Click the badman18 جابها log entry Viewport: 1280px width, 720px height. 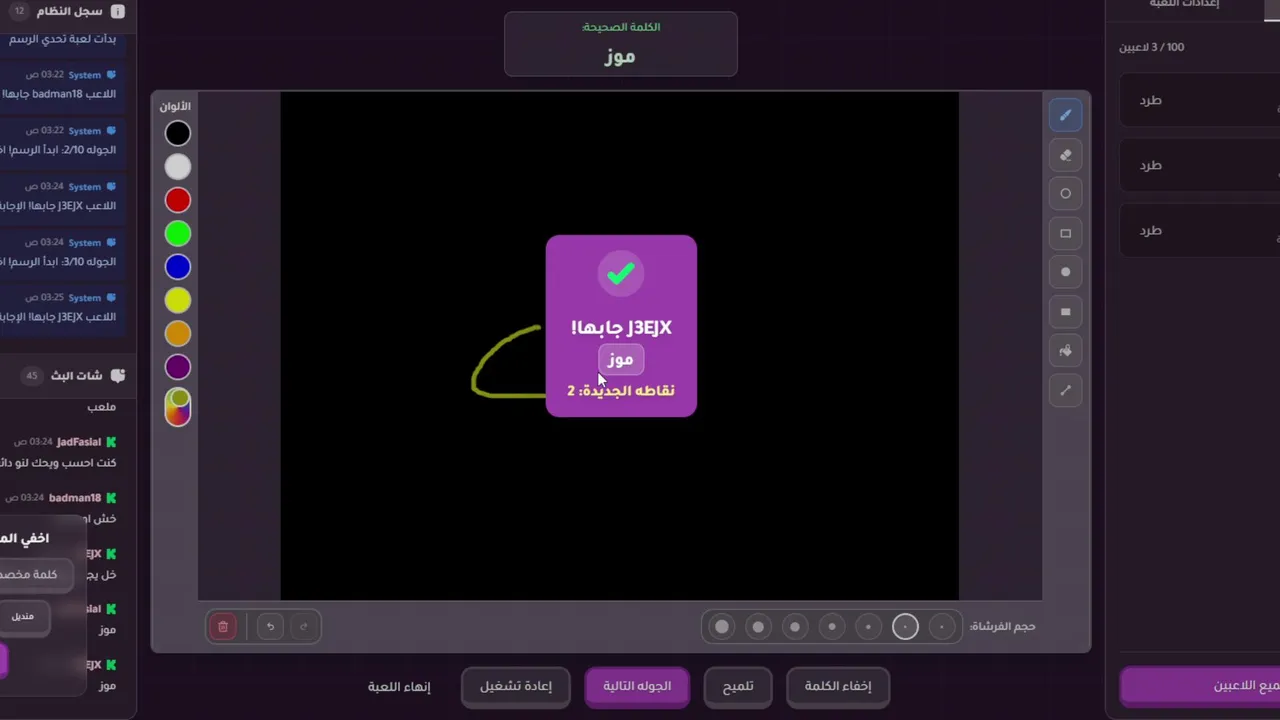click(x=60, y=84)
